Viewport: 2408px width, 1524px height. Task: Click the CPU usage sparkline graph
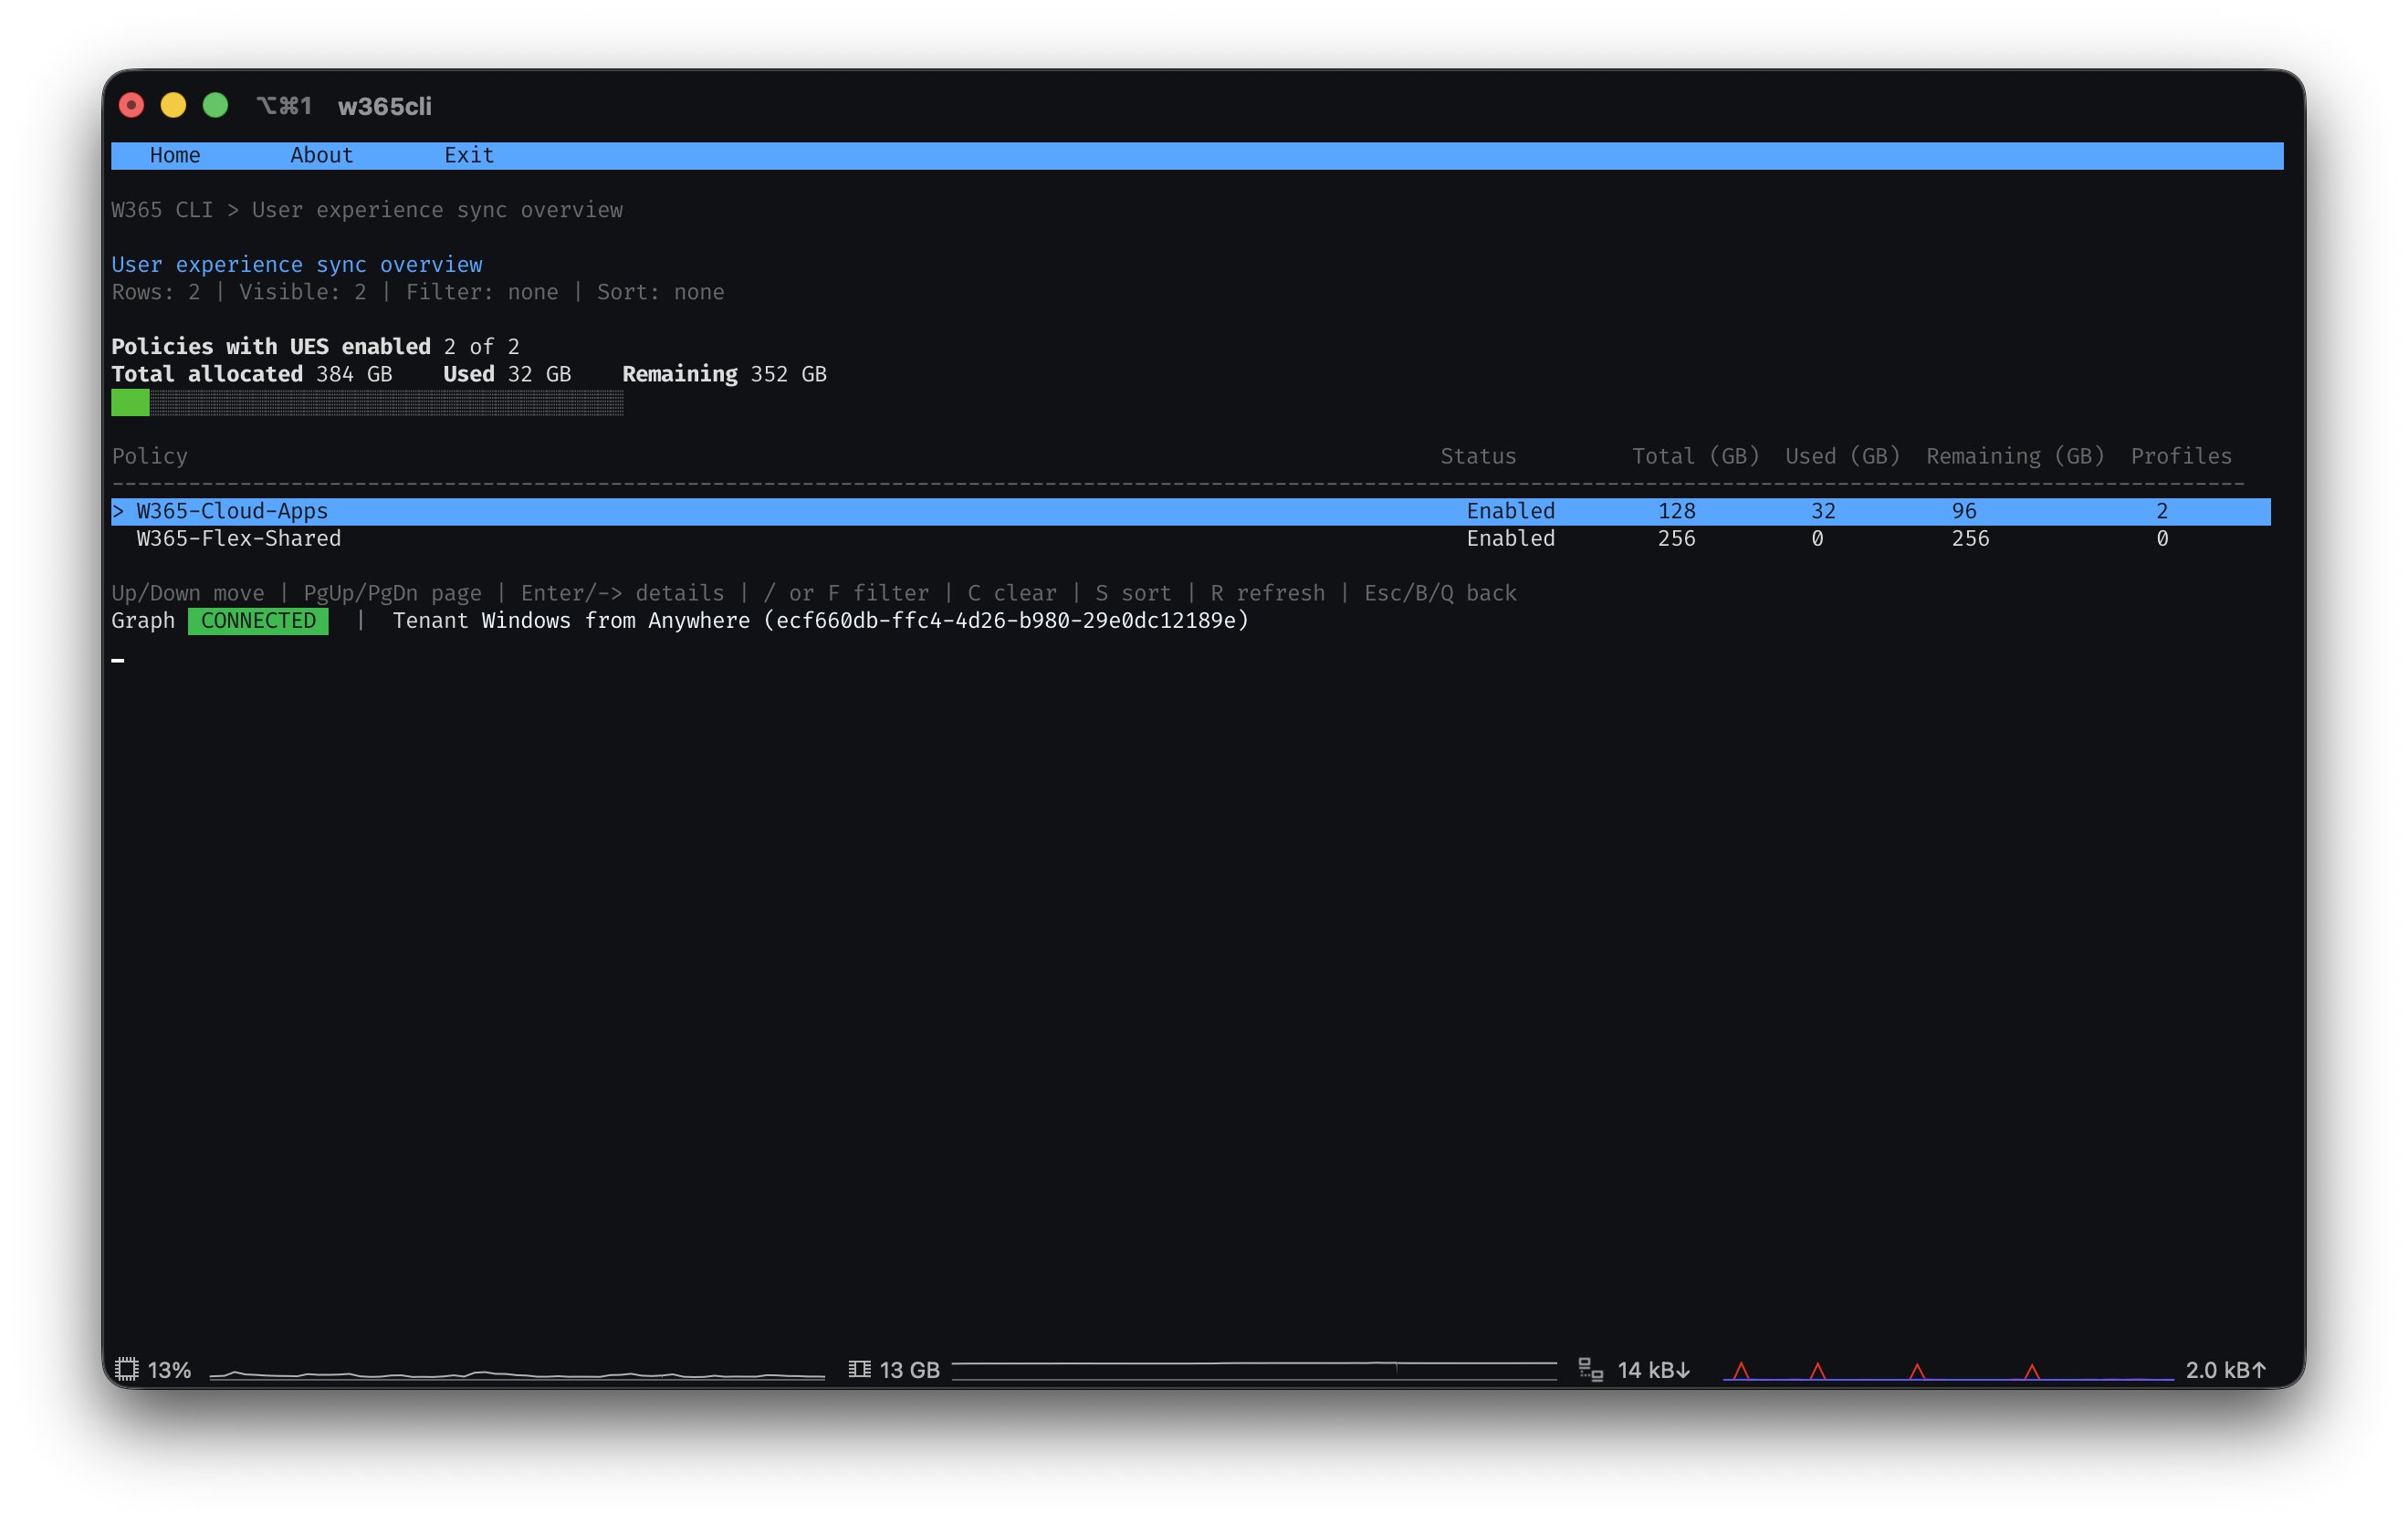pyautogui.click(x=517, y=1373)
